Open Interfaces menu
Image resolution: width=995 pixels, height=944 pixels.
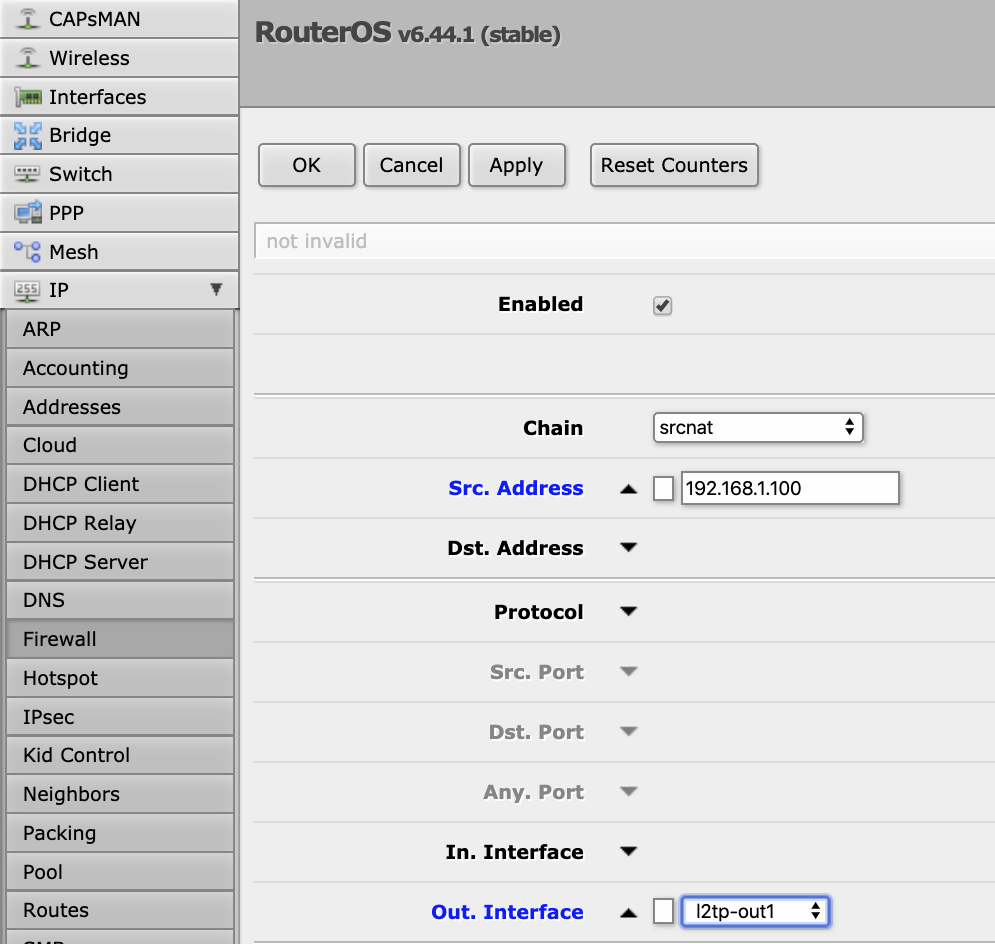(119, 96)
